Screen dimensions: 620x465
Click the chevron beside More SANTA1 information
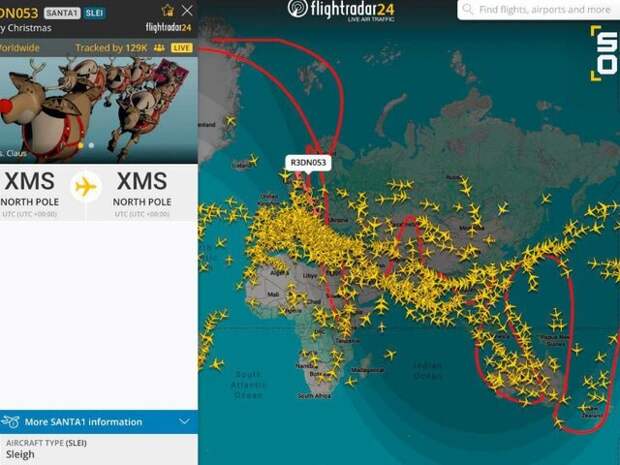click(184, 422)
